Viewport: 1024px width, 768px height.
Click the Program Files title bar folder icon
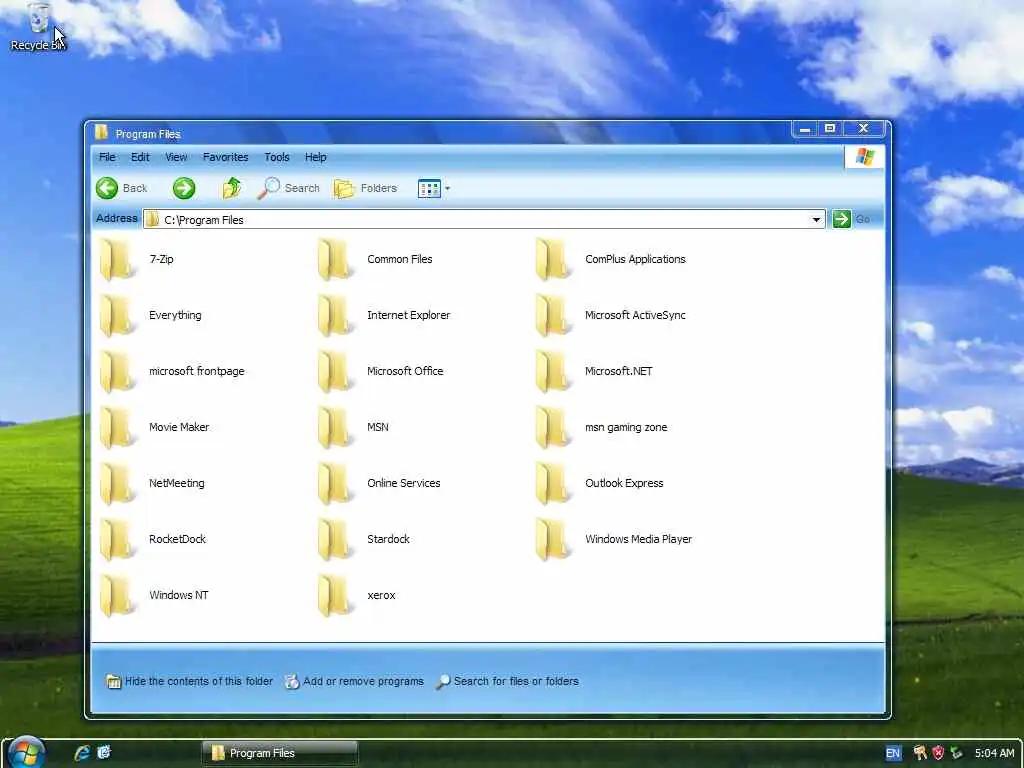(x=101, y=133)
